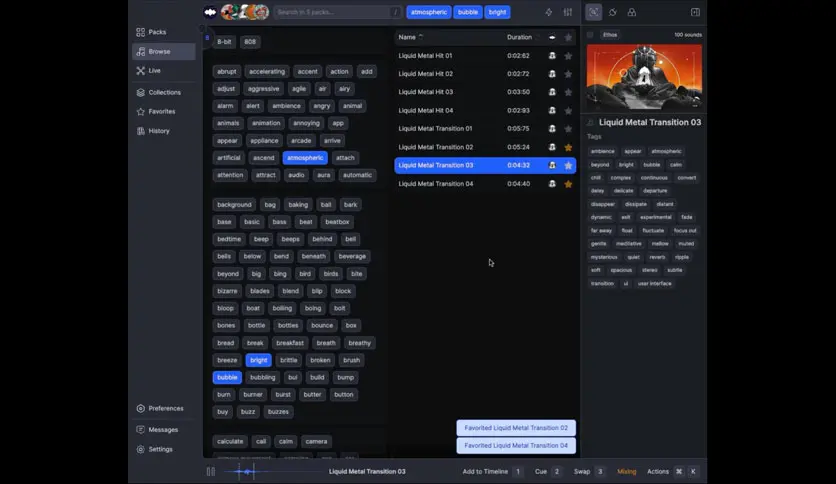Click the sync icon beside inspector view
This screenshot has width=836, height=484.
(613, 12)
